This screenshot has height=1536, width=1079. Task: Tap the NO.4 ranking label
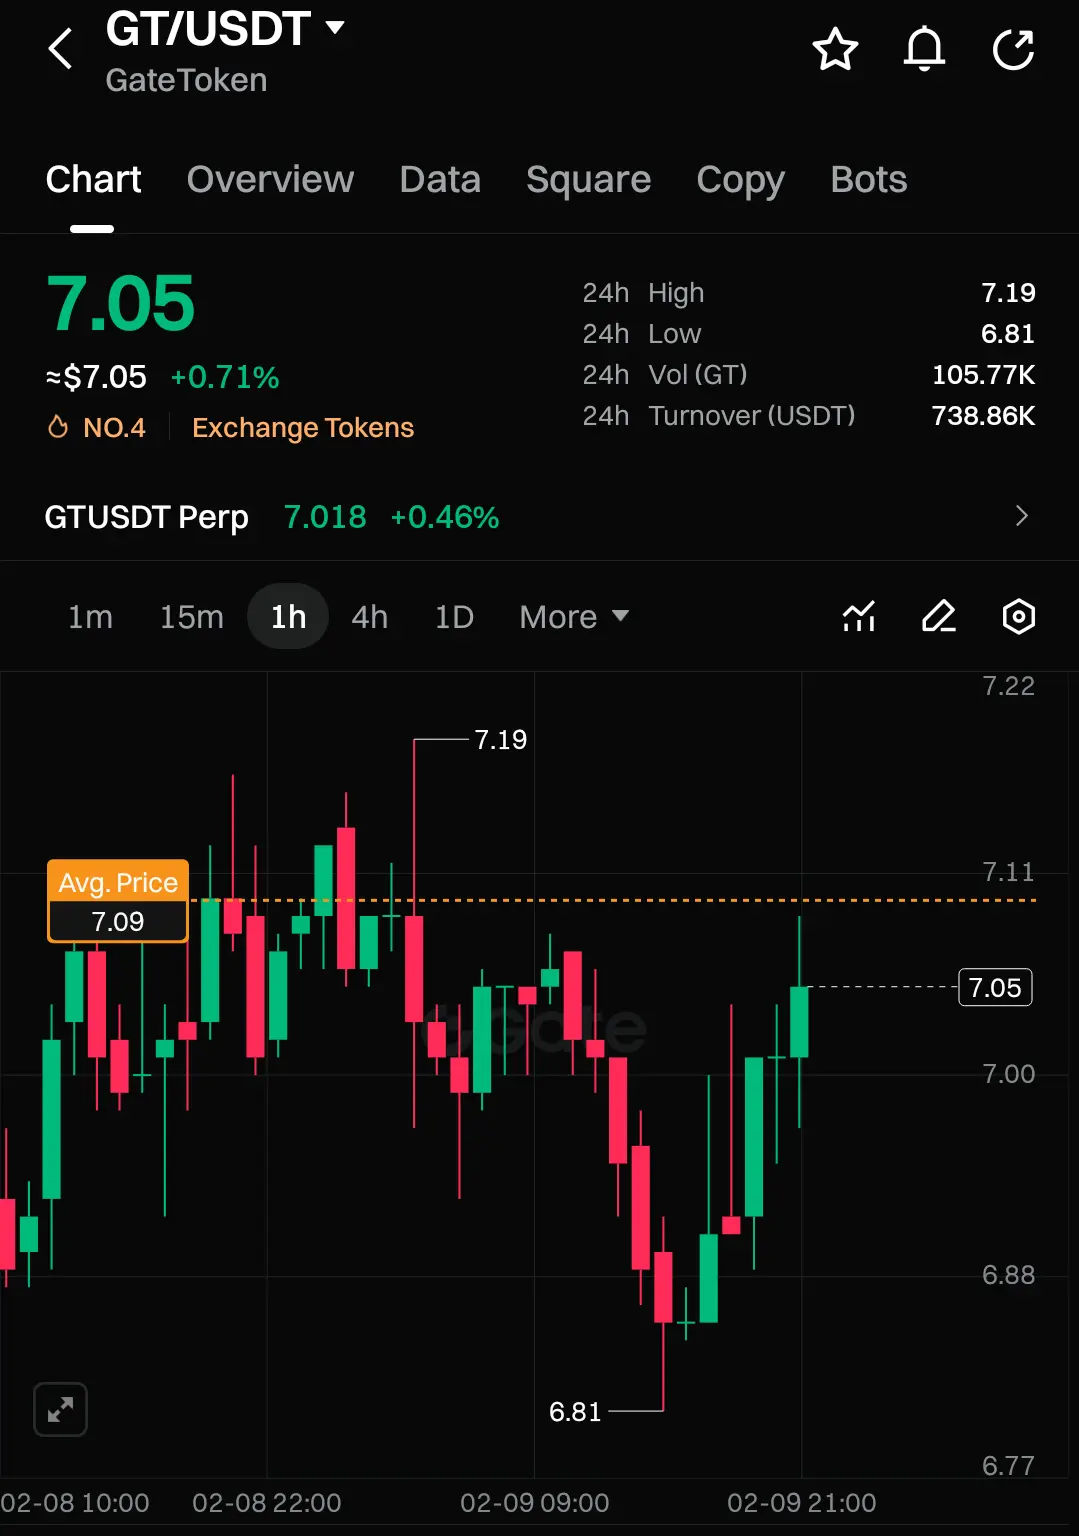click(114, 428)
